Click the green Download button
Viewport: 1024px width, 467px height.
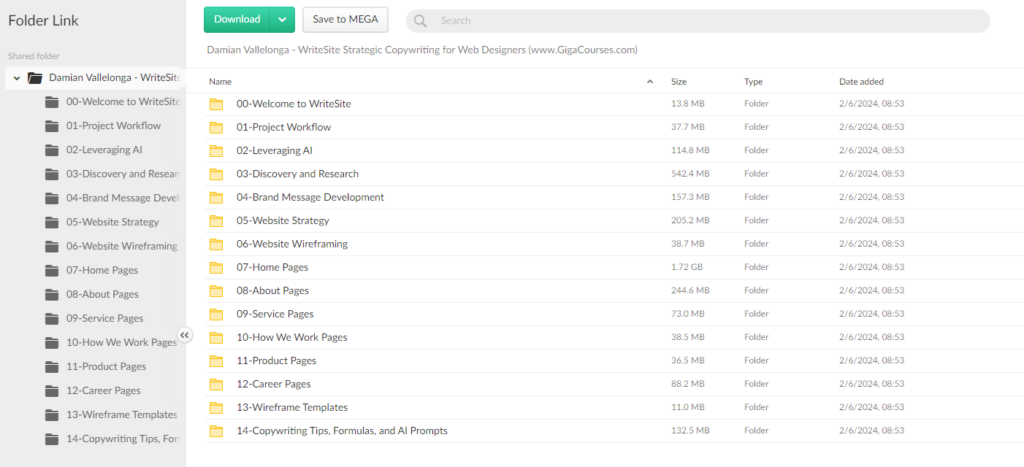click(237, 19)
